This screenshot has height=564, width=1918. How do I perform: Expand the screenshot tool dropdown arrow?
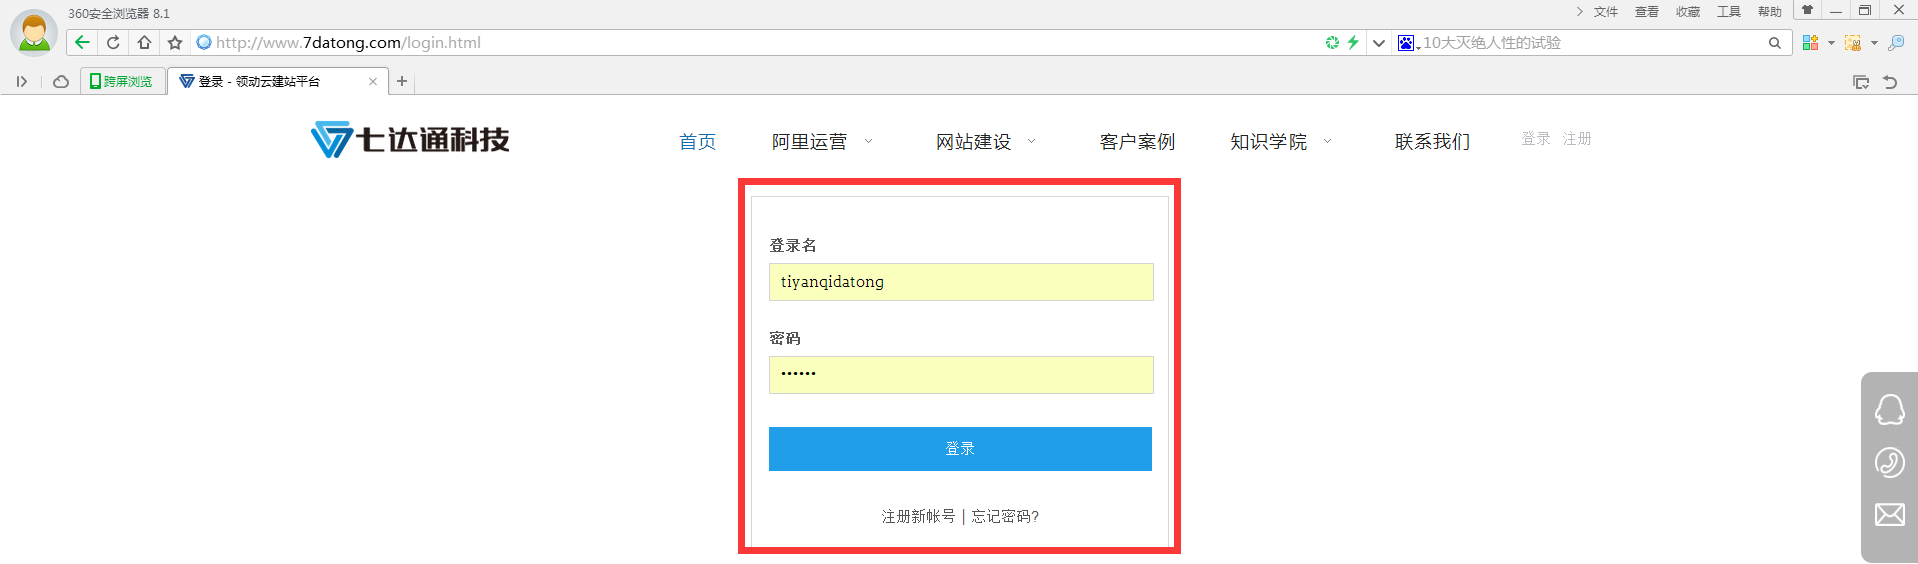click(x=1874, y=43)
